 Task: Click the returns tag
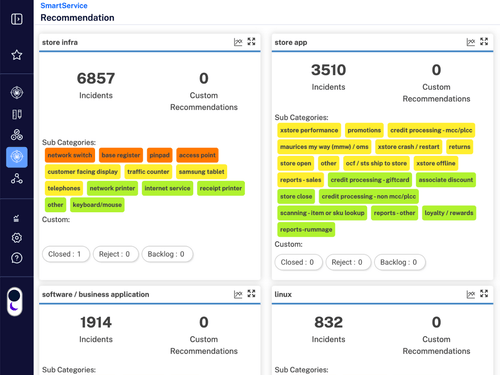(459, 147)
